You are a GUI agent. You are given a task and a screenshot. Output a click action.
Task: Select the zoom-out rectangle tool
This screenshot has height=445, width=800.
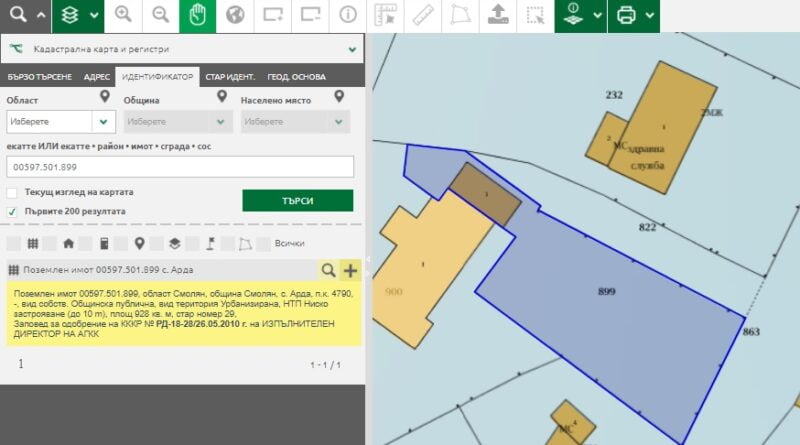coord(310,15)
